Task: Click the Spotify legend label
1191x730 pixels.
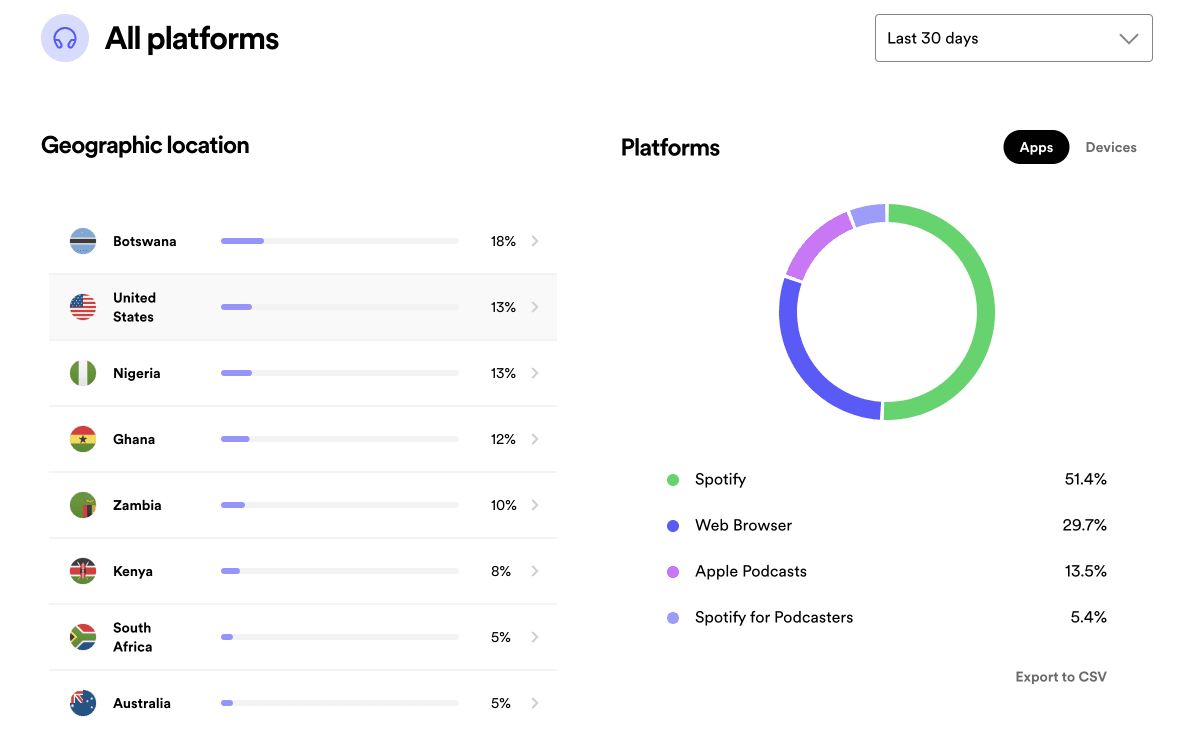Action: pyautogui.click(x=720, y=480)
